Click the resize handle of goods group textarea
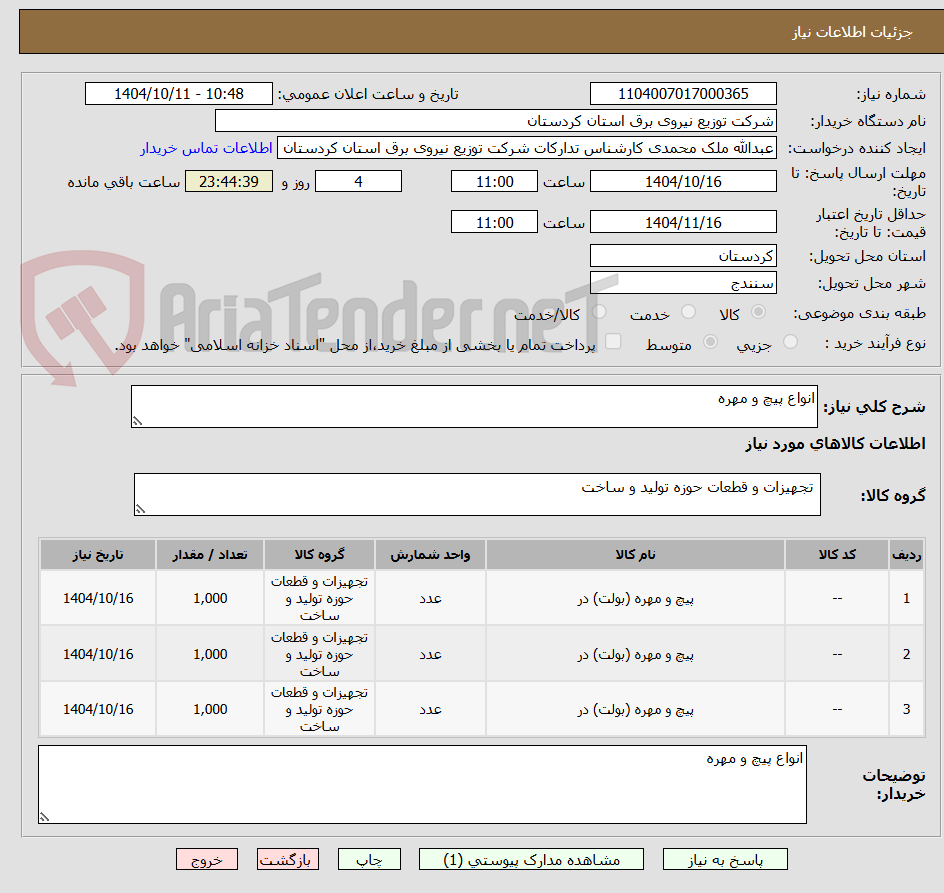Viewport: 944px width, 893px height. point(140,509)
